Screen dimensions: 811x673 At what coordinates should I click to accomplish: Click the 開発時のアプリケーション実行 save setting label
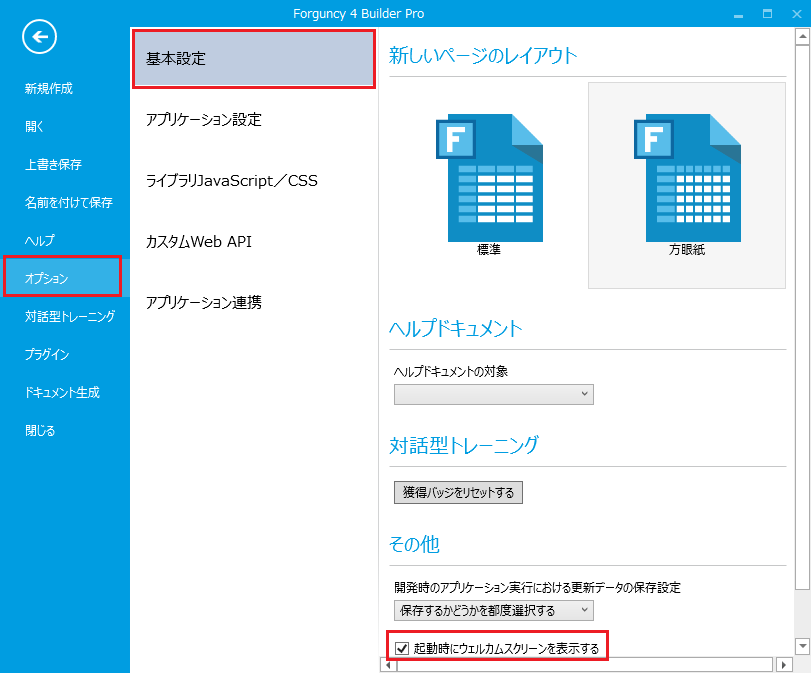point(537,588)
